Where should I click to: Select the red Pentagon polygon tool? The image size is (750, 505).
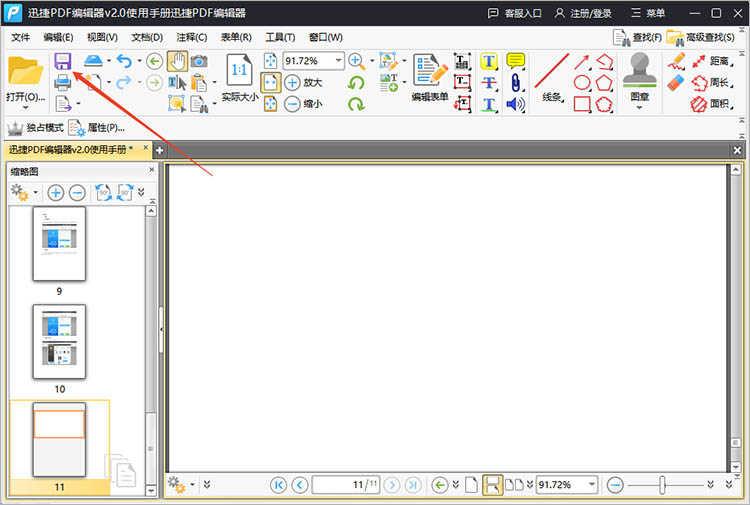click(x=604, y=83)
